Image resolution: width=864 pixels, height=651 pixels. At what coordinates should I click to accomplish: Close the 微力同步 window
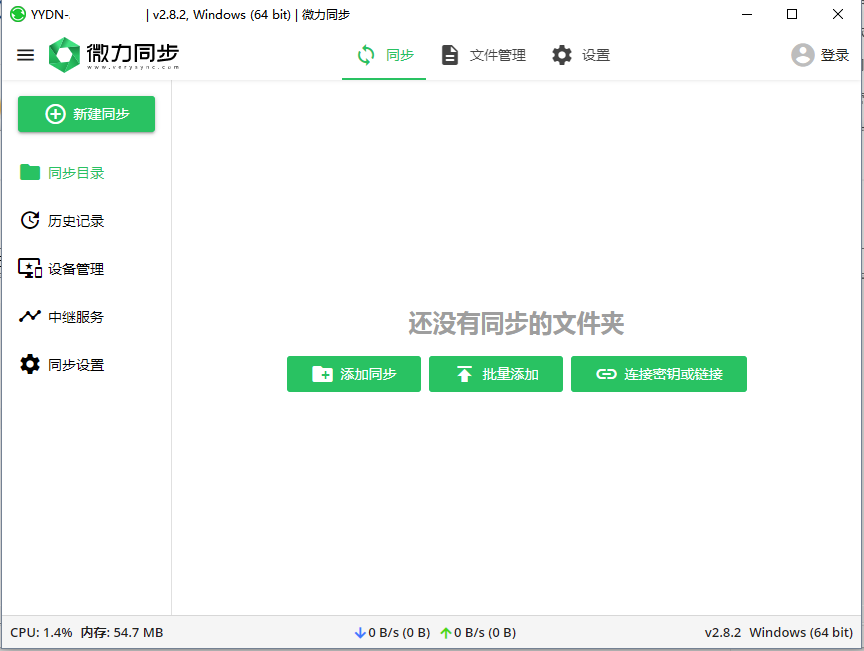click(x=838, y=14)
